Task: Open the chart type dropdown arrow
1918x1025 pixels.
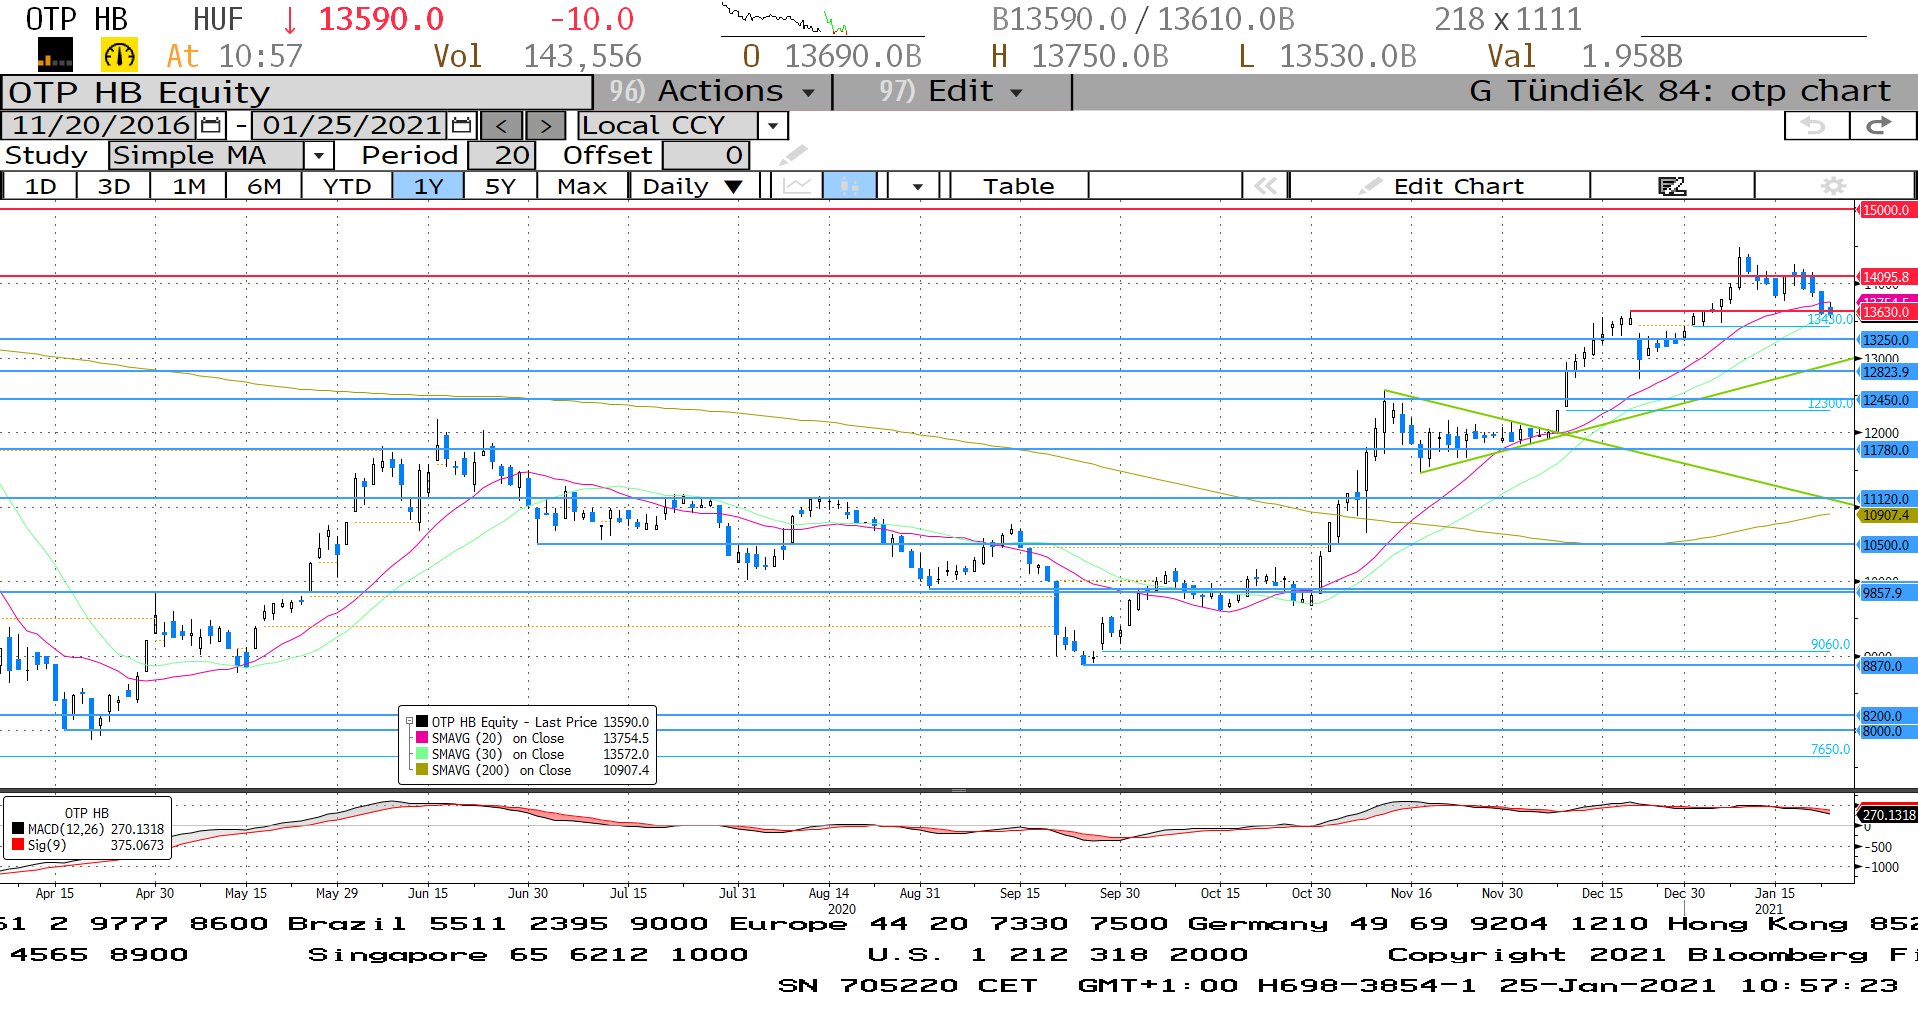Action: [x=917, y=186]
